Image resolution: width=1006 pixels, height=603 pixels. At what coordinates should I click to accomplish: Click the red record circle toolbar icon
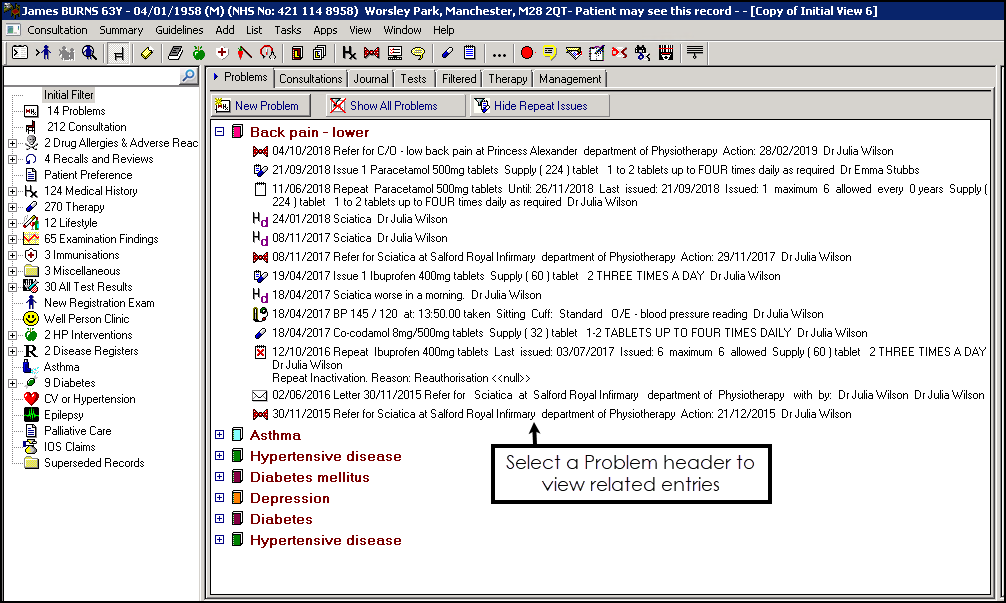[527, 53]
